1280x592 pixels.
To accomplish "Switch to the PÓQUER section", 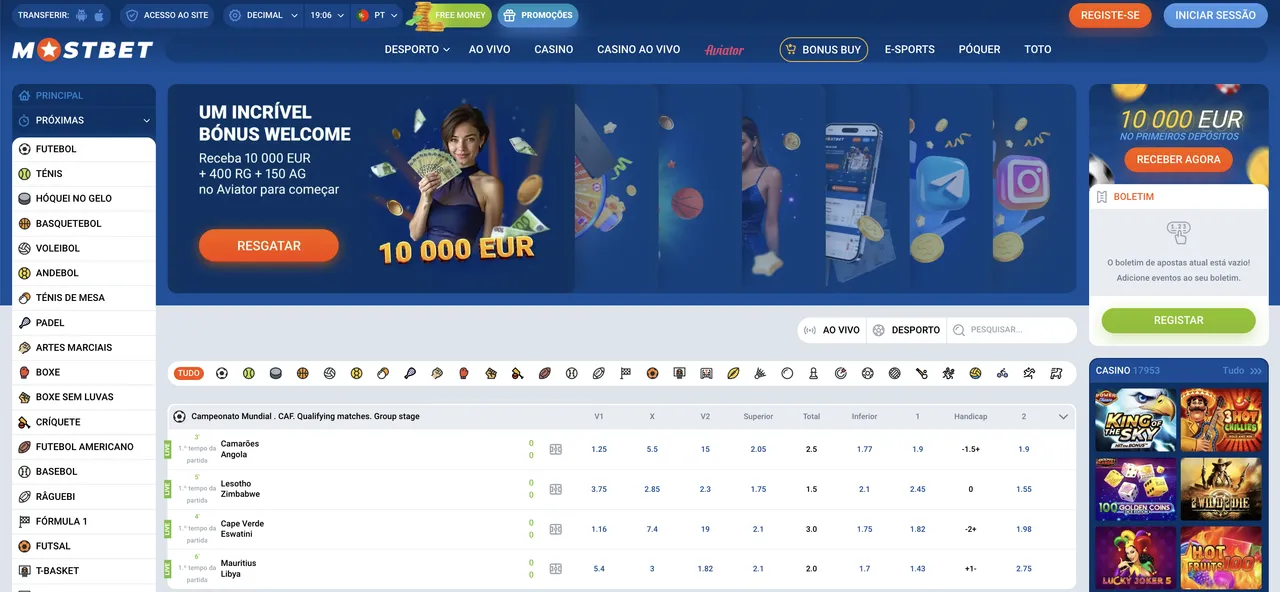I will 979,49.
